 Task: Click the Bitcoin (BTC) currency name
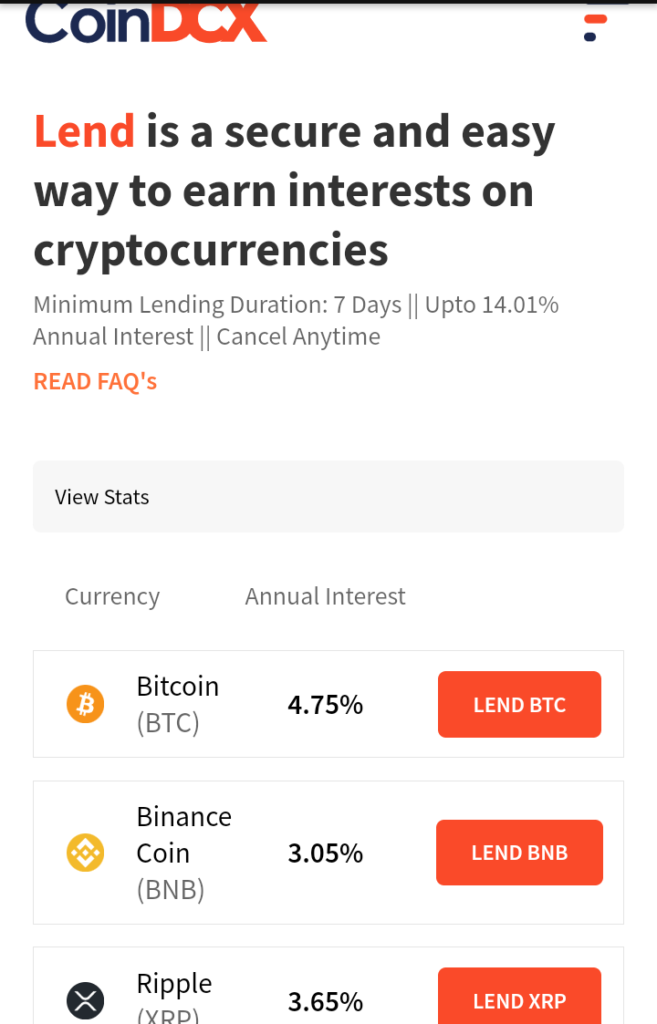178,704
